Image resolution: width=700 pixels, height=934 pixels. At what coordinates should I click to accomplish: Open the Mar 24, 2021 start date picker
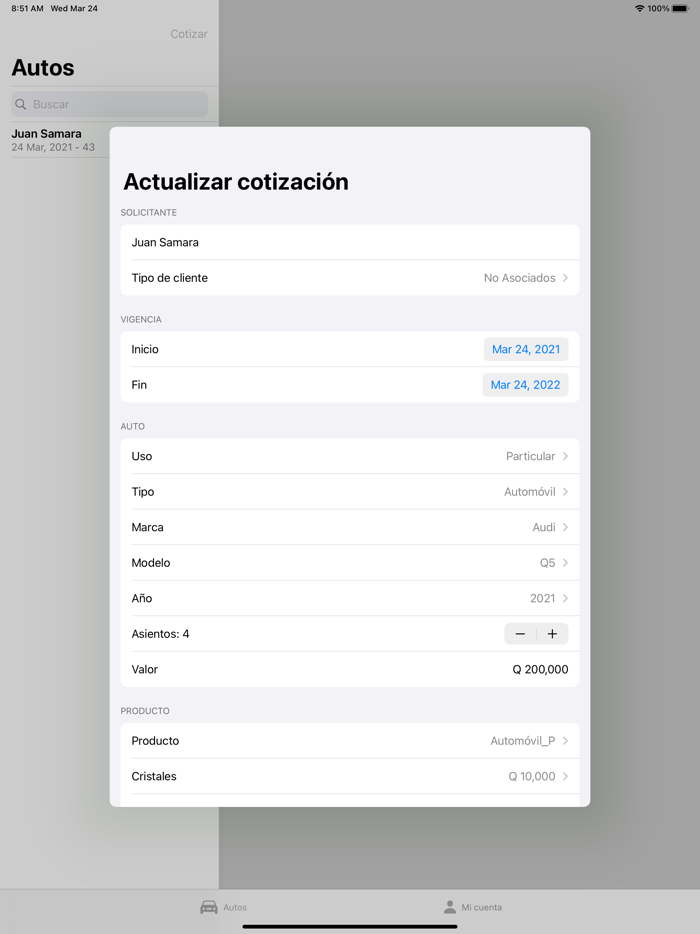pos(525,349)
